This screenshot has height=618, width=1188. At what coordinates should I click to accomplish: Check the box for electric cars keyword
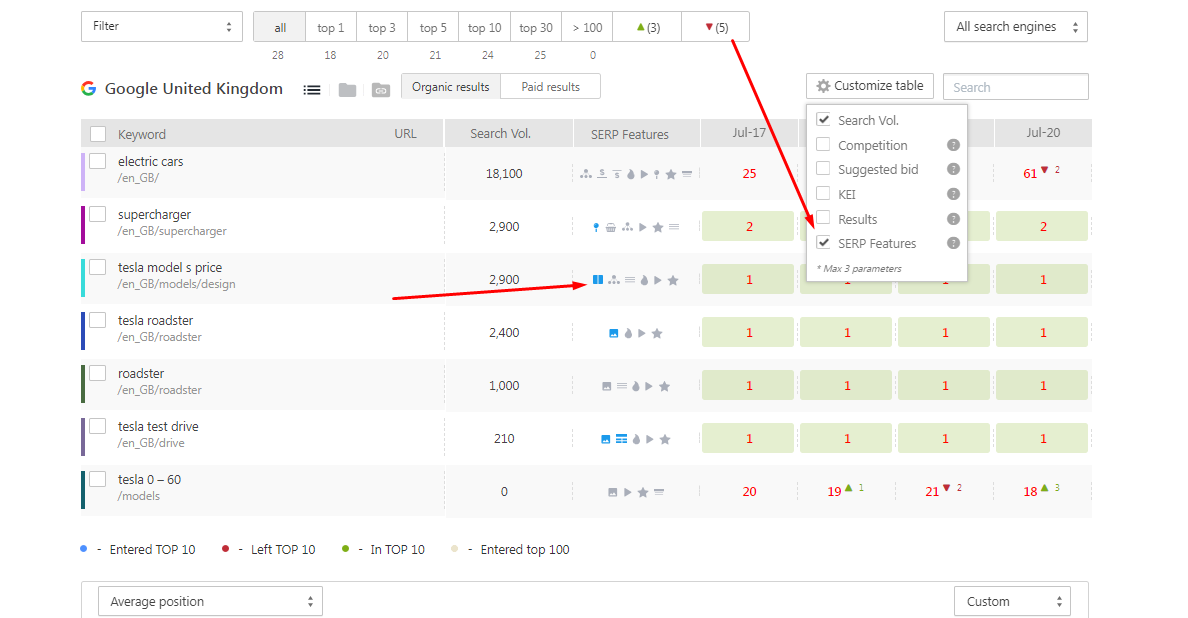click(x=98, y=161)
